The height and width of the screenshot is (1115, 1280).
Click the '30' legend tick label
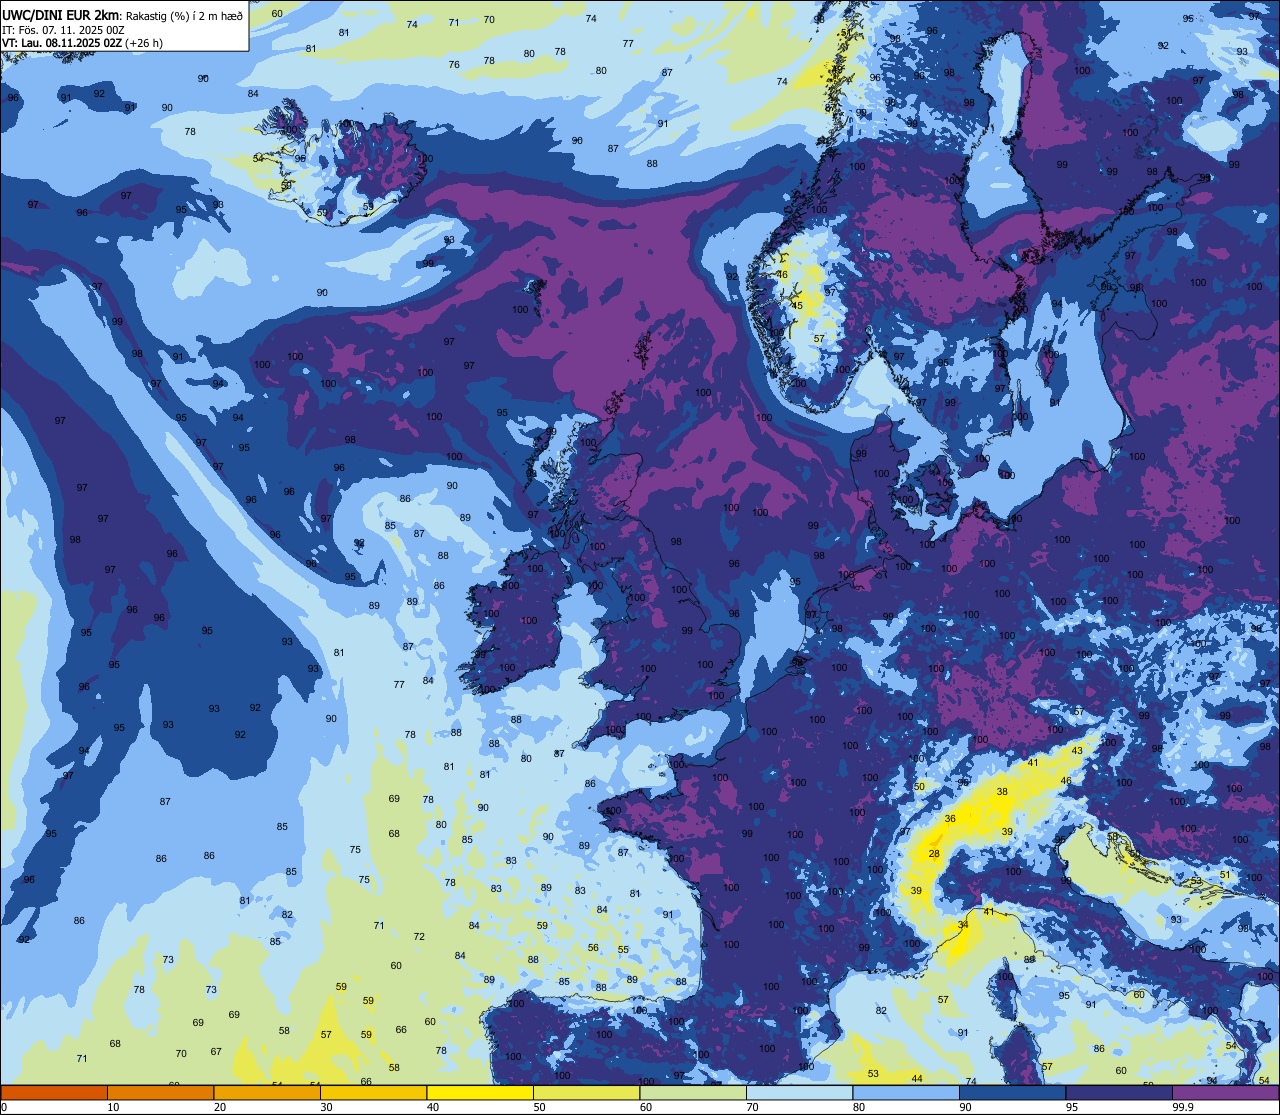tap(326, 1107)
